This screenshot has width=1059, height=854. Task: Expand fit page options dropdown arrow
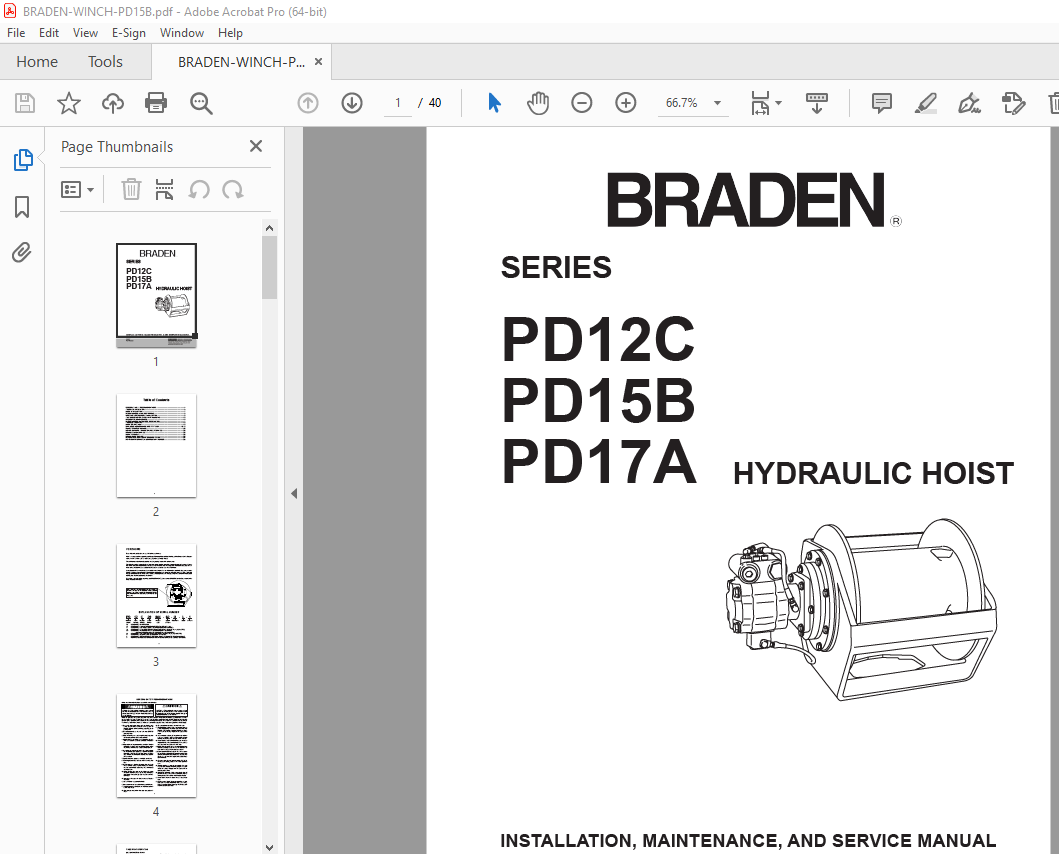(x=778, y=103)
